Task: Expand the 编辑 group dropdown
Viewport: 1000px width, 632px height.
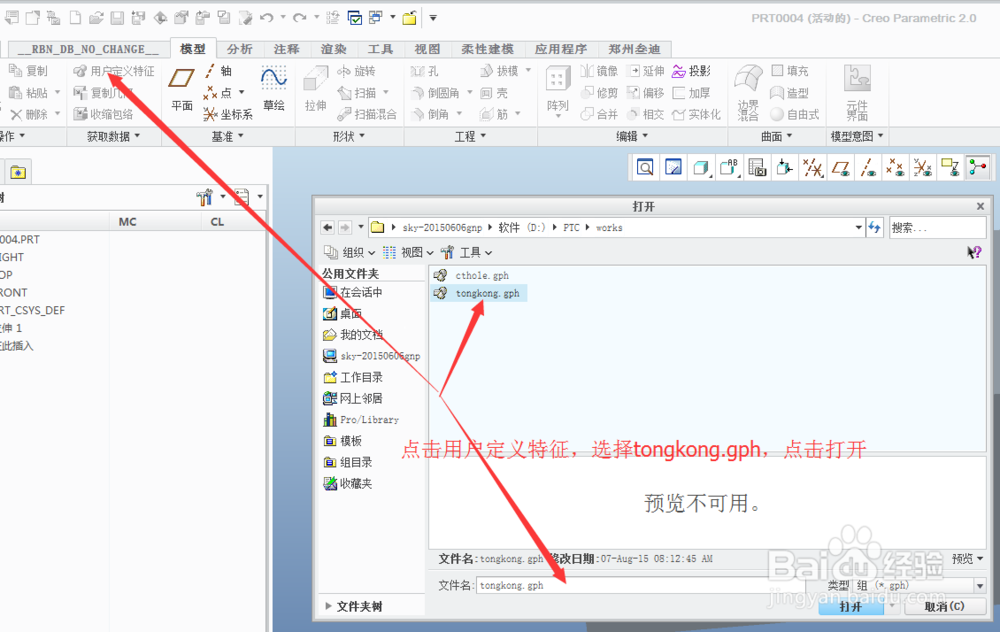Action: (632, 136)
